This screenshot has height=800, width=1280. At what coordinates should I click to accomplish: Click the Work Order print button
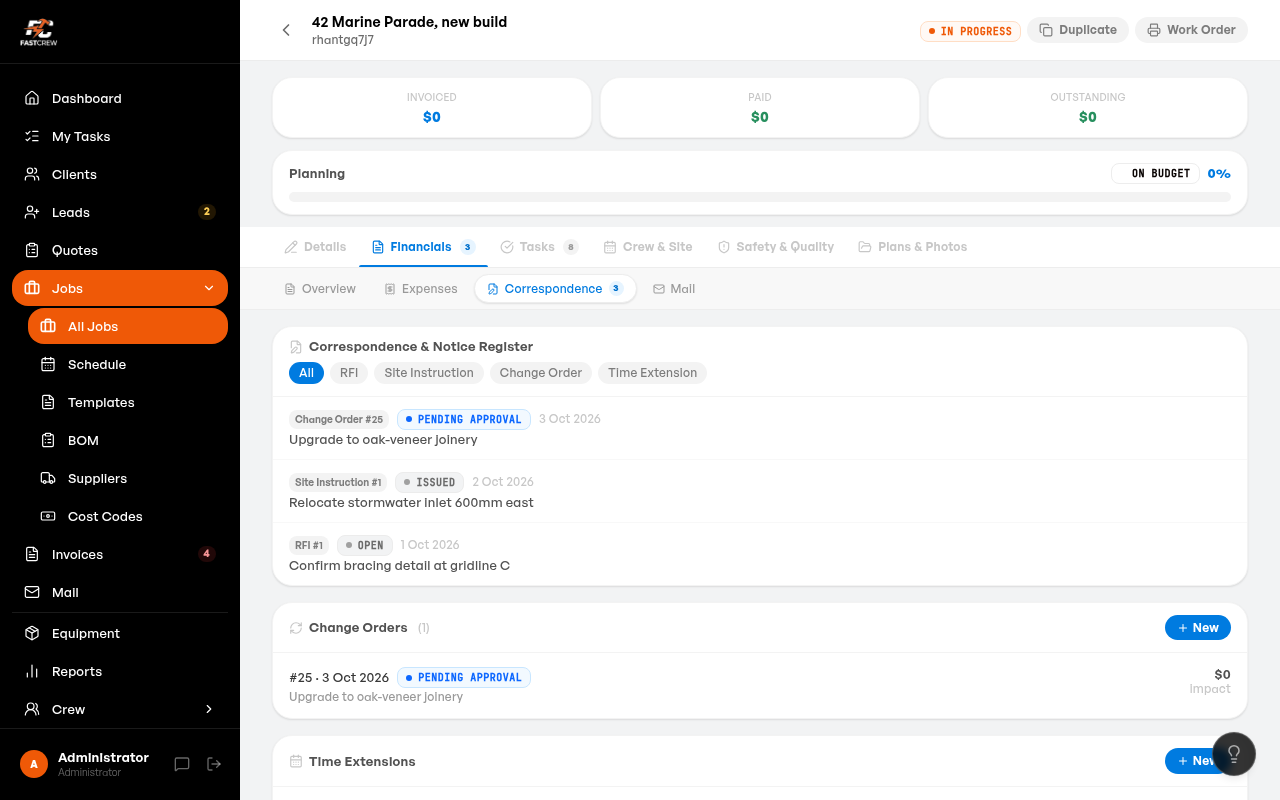coord(1191,30)
